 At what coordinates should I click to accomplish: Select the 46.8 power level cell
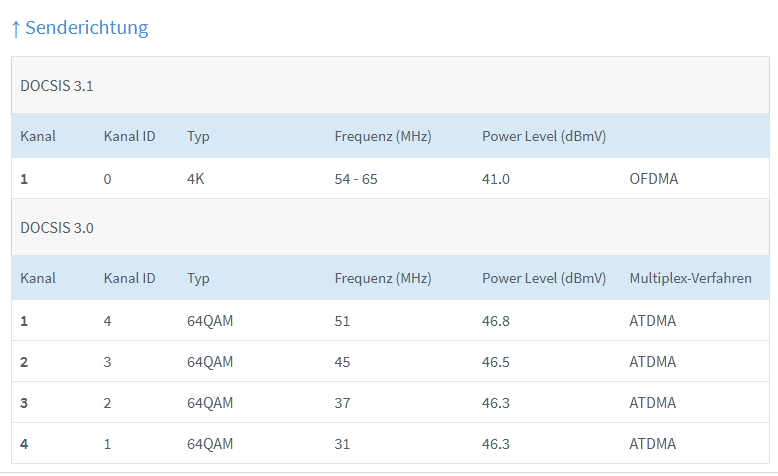[x=496, y=321]
